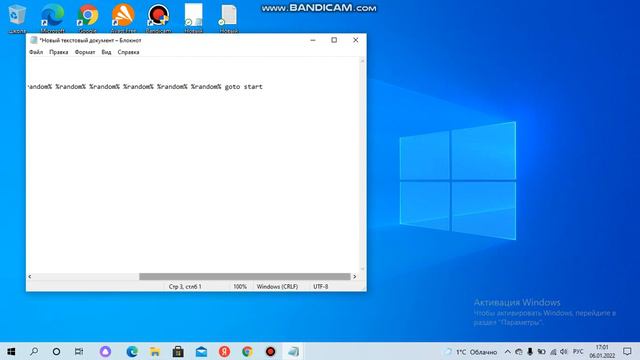Select the orange Avast desktop shortcut
This screenshot has height=360, width=640.
(x=123, y=18)
